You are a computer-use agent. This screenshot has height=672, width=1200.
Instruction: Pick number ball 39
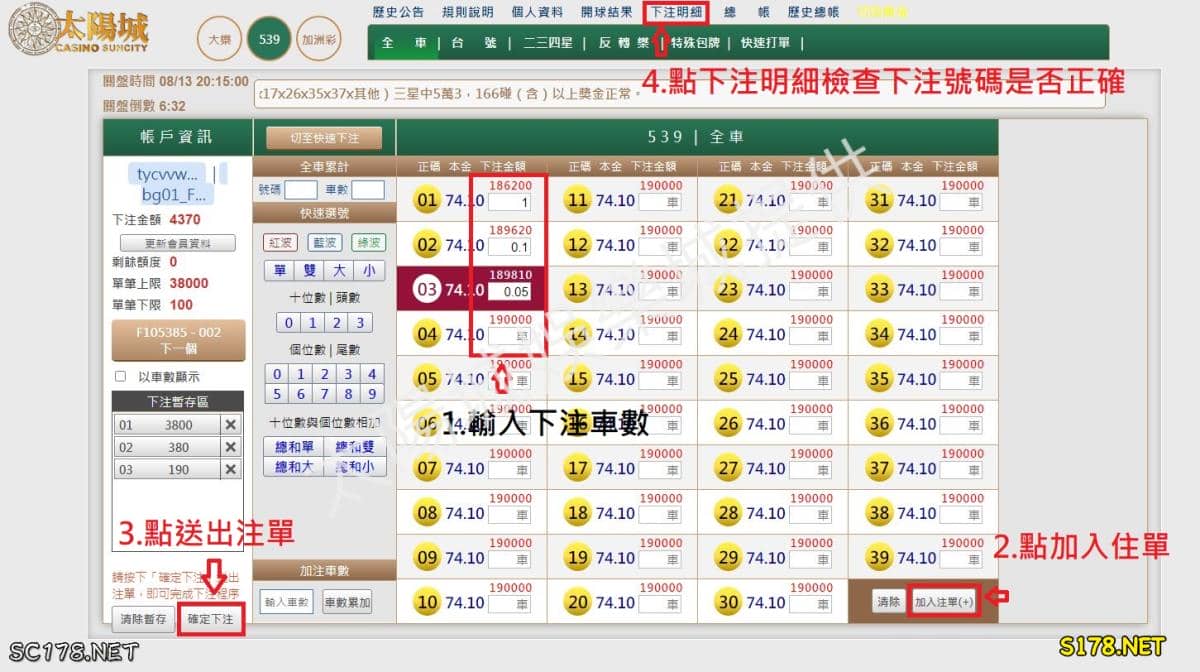click(x=879, y=558)
